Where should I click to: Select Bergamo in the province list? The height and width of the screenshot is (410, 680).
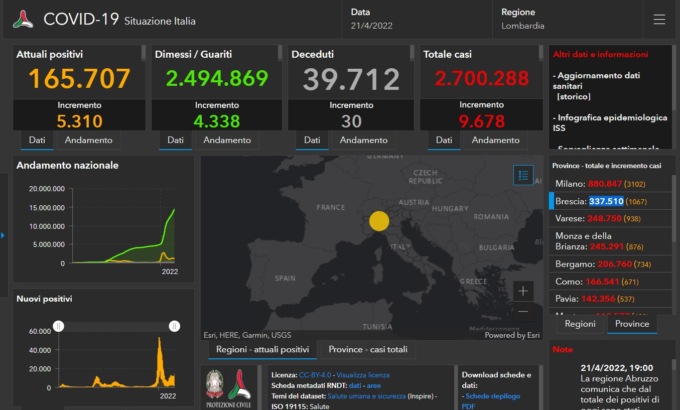click(x=610, y=264)
